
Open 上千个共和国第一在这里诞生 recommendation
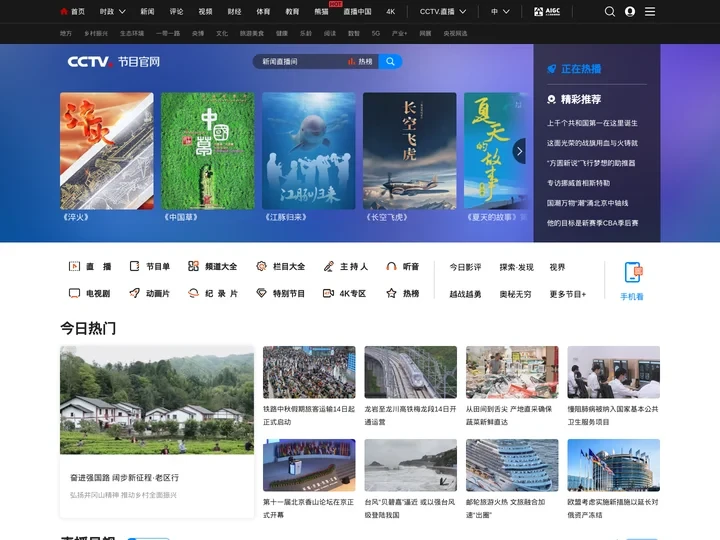592,123
